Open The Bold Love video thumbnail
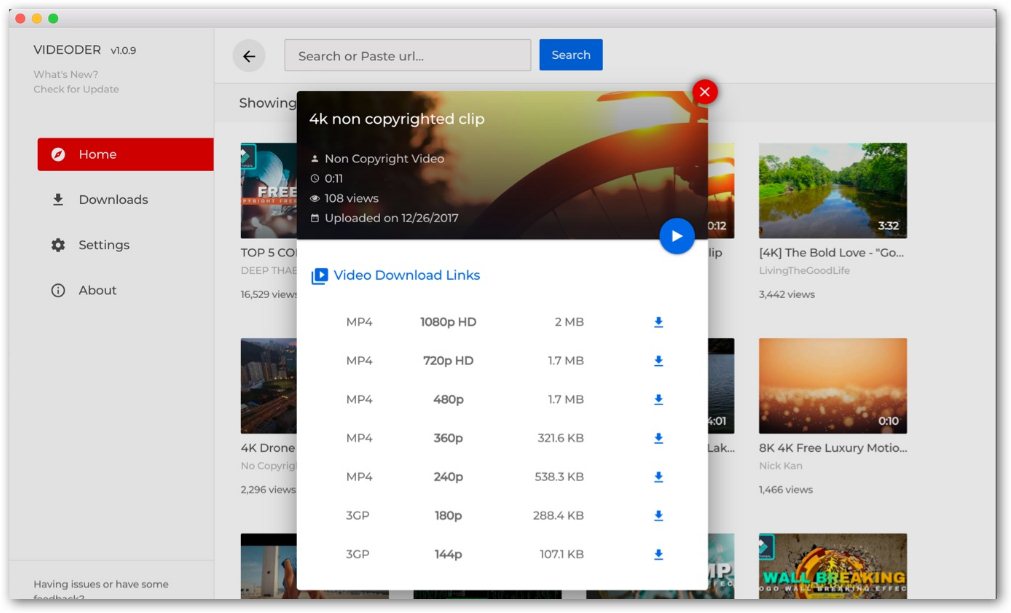The height and width of the screenshot is (613, 1011). (x=832, y=191)
